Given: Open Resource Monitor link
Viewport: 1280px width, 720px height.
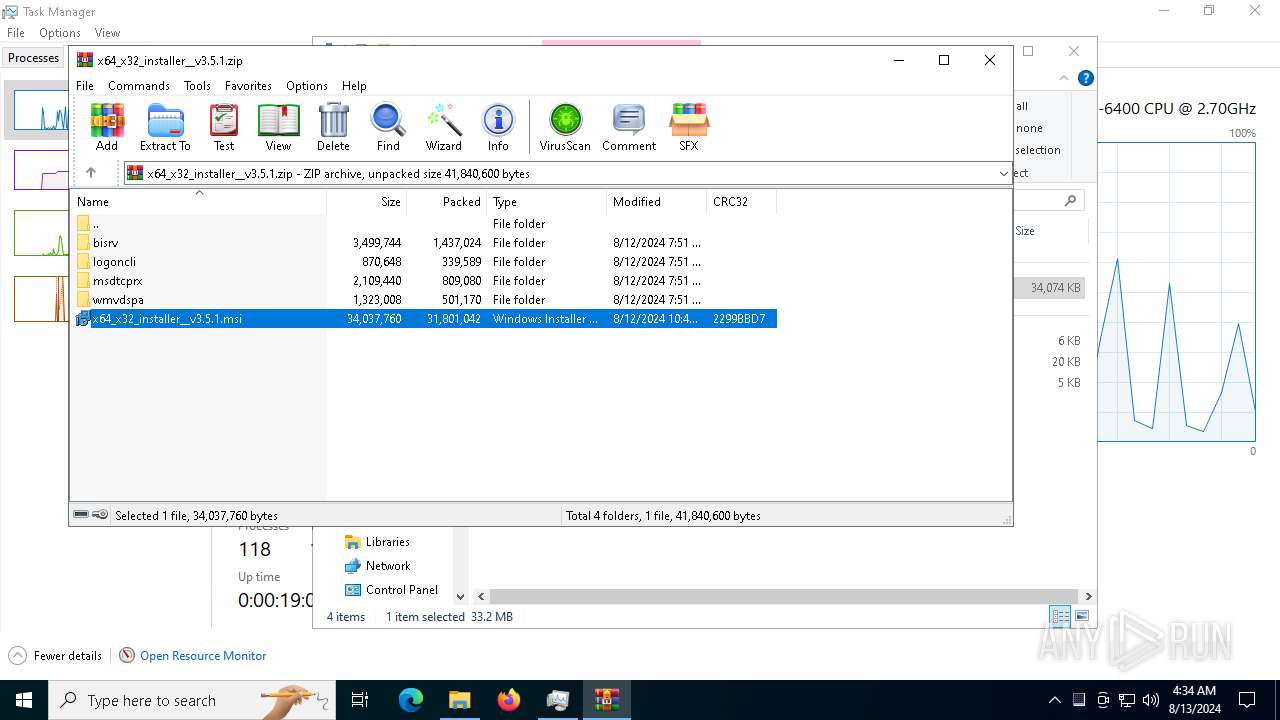Looking at the screenshot, I should [x=203, y=656].
